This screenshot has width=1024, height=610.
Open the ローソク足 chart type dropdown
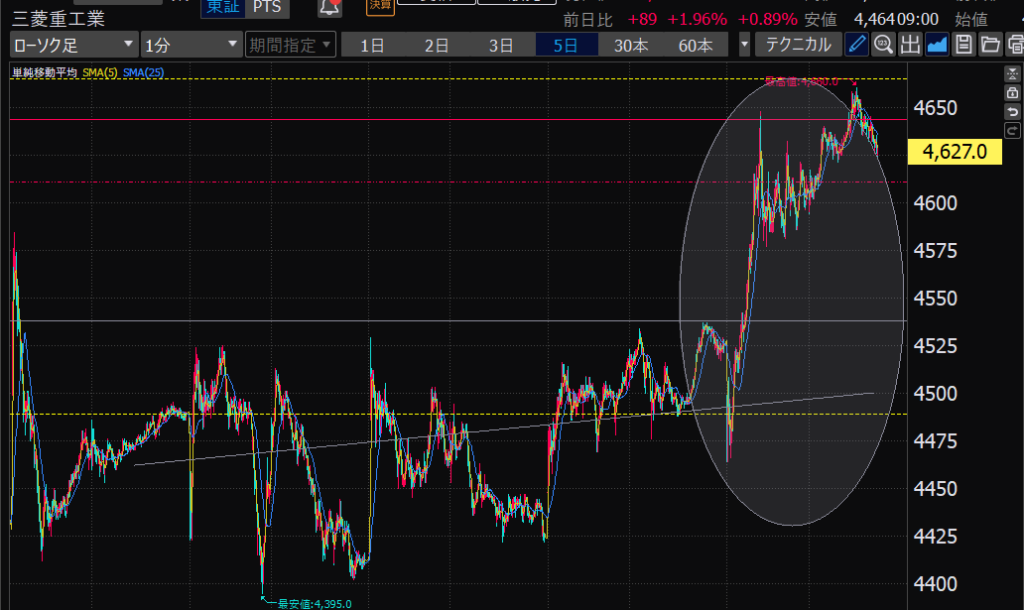click(74, 44)
